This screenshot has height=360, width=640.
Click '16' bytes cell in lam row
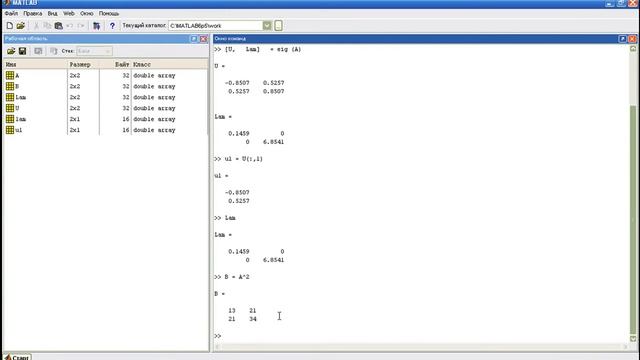point(125,119)
